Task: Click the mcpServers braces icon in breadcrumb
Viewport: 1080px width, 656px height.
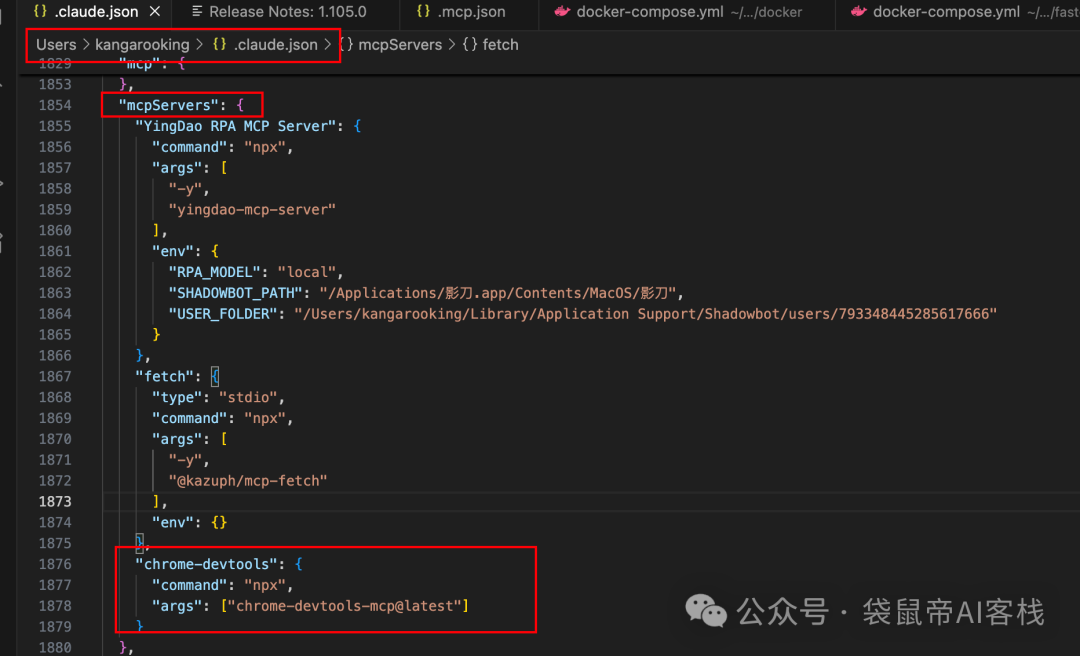Action: (x=346, y=45)
